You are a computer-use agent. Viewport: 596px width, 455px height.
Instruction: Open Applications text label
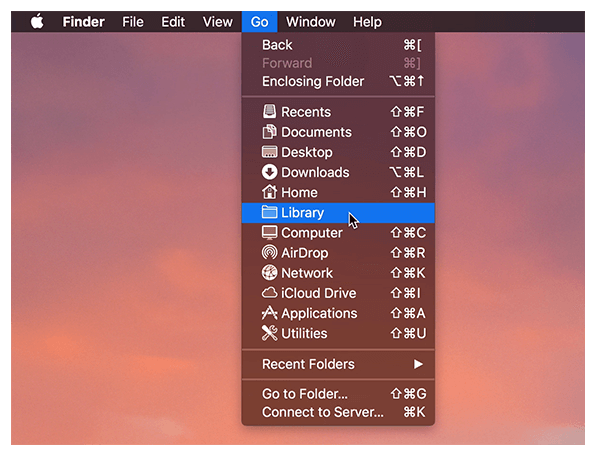(319, 313)
